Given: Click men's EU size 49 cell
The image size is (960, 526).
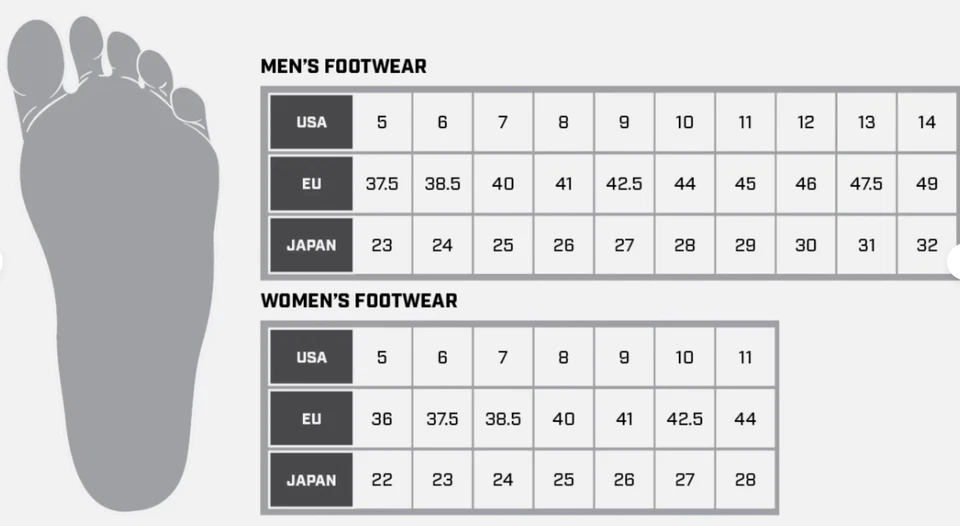Looking at the screenshot, I should pos(927,184).
